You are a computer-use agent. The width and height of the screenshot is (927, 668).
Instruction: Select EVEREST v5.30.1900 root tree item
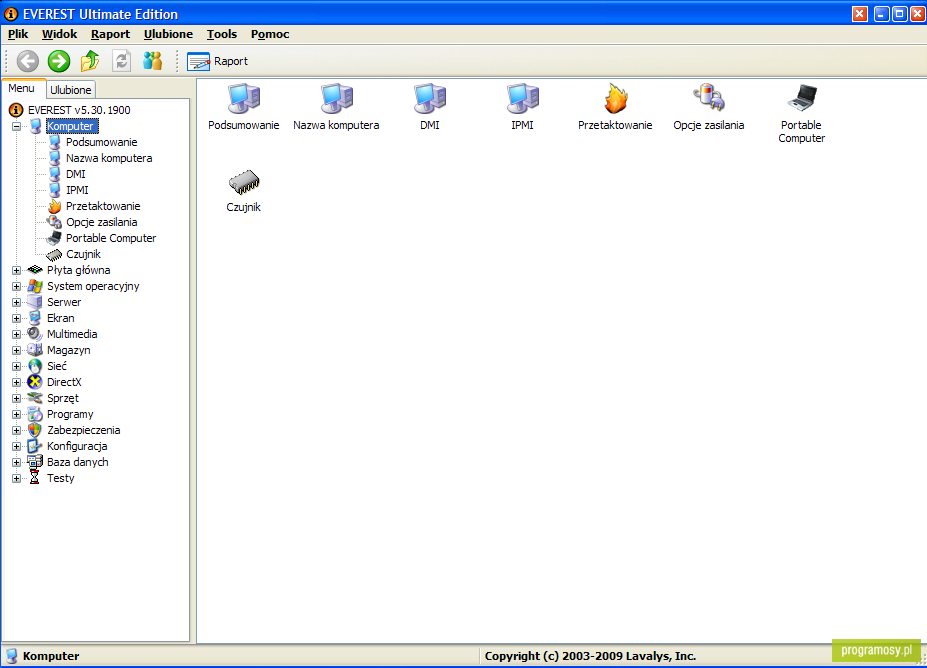click(x=79, y=110)
